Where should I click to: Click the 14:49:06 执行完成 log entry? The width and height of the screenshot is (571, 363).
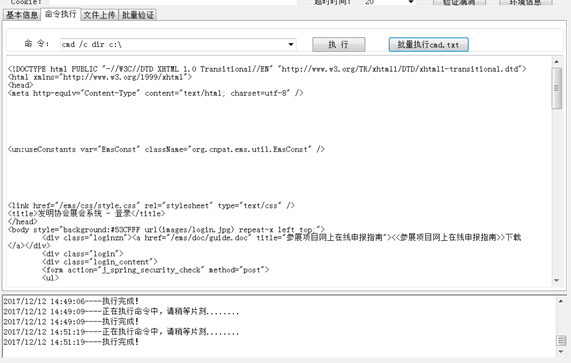click(71, 301)
